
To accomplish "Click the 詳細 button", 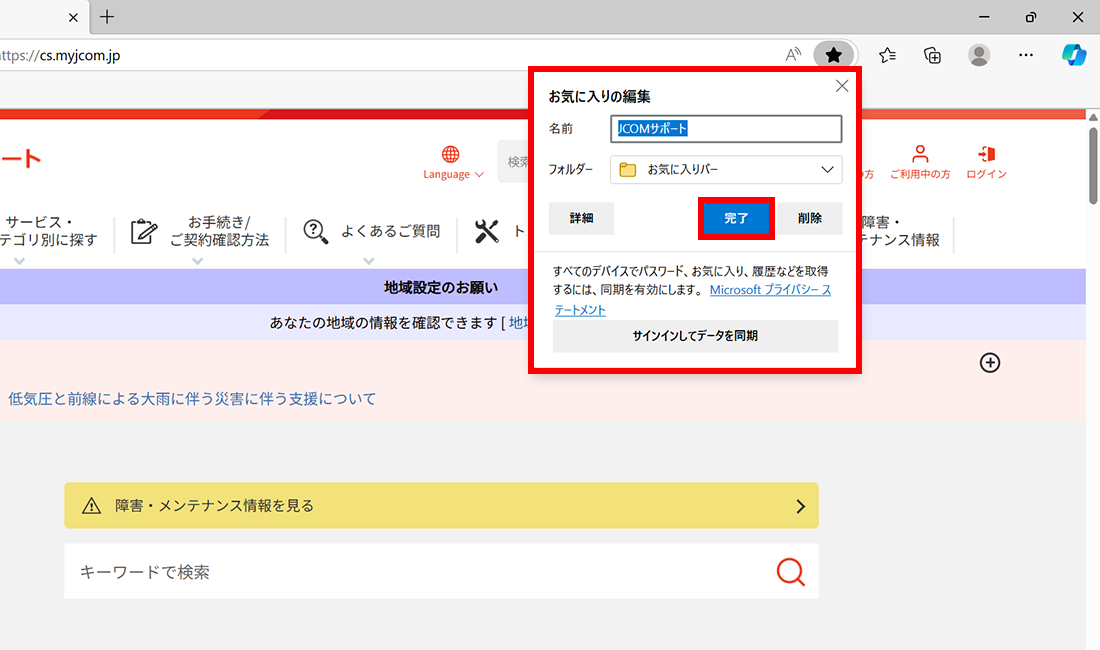I will 581,218.
